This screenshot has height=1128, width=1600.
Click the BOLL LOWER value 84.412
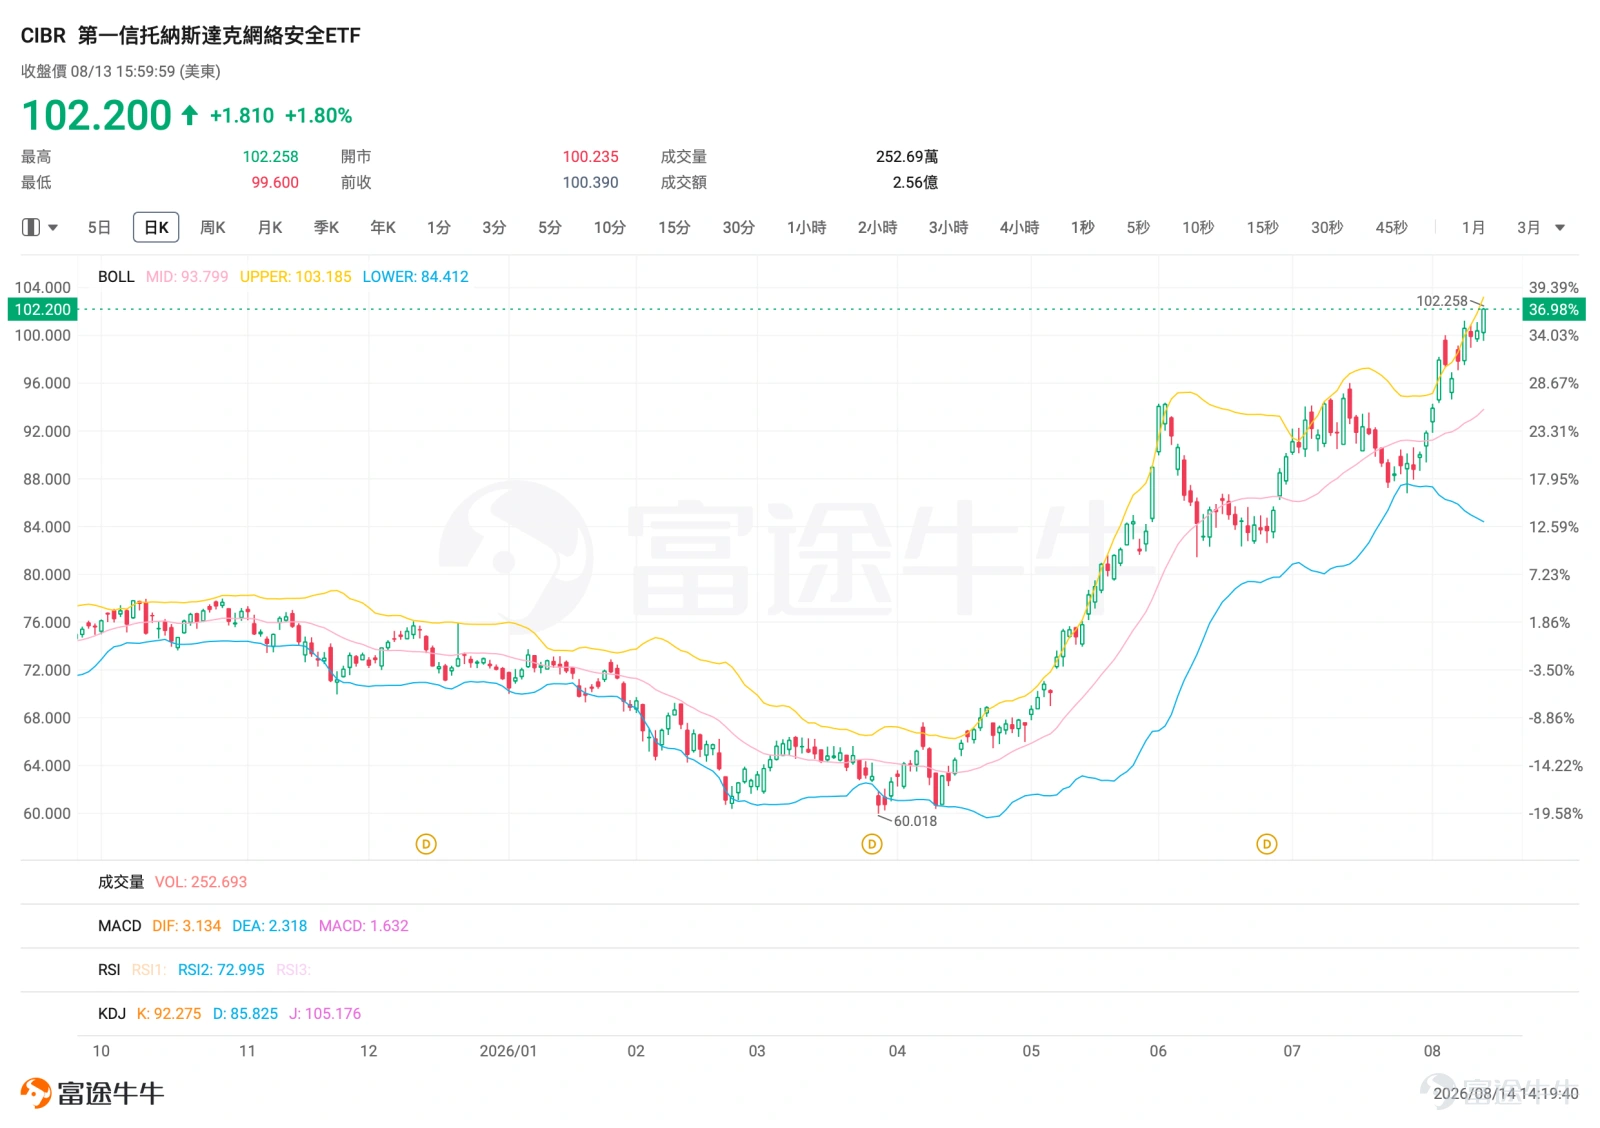415,277
